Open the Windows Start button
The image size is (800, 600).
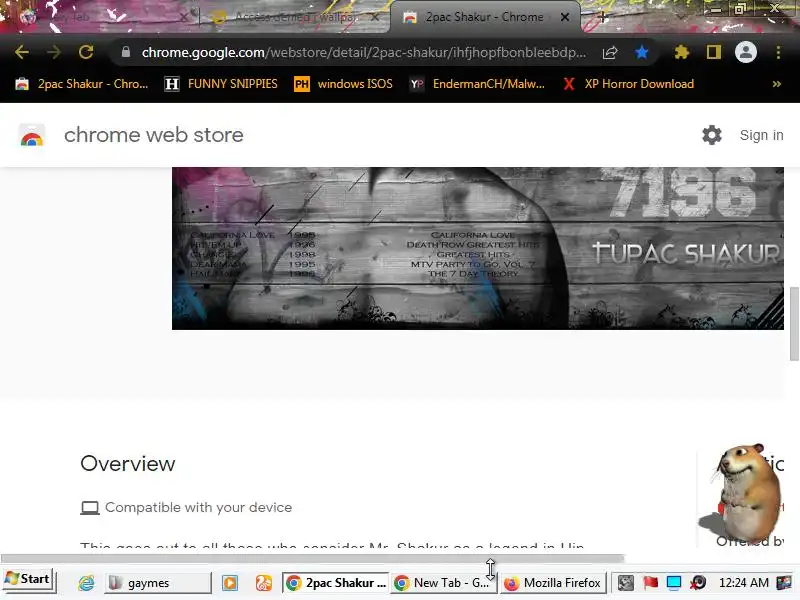[x=28, y=580]
